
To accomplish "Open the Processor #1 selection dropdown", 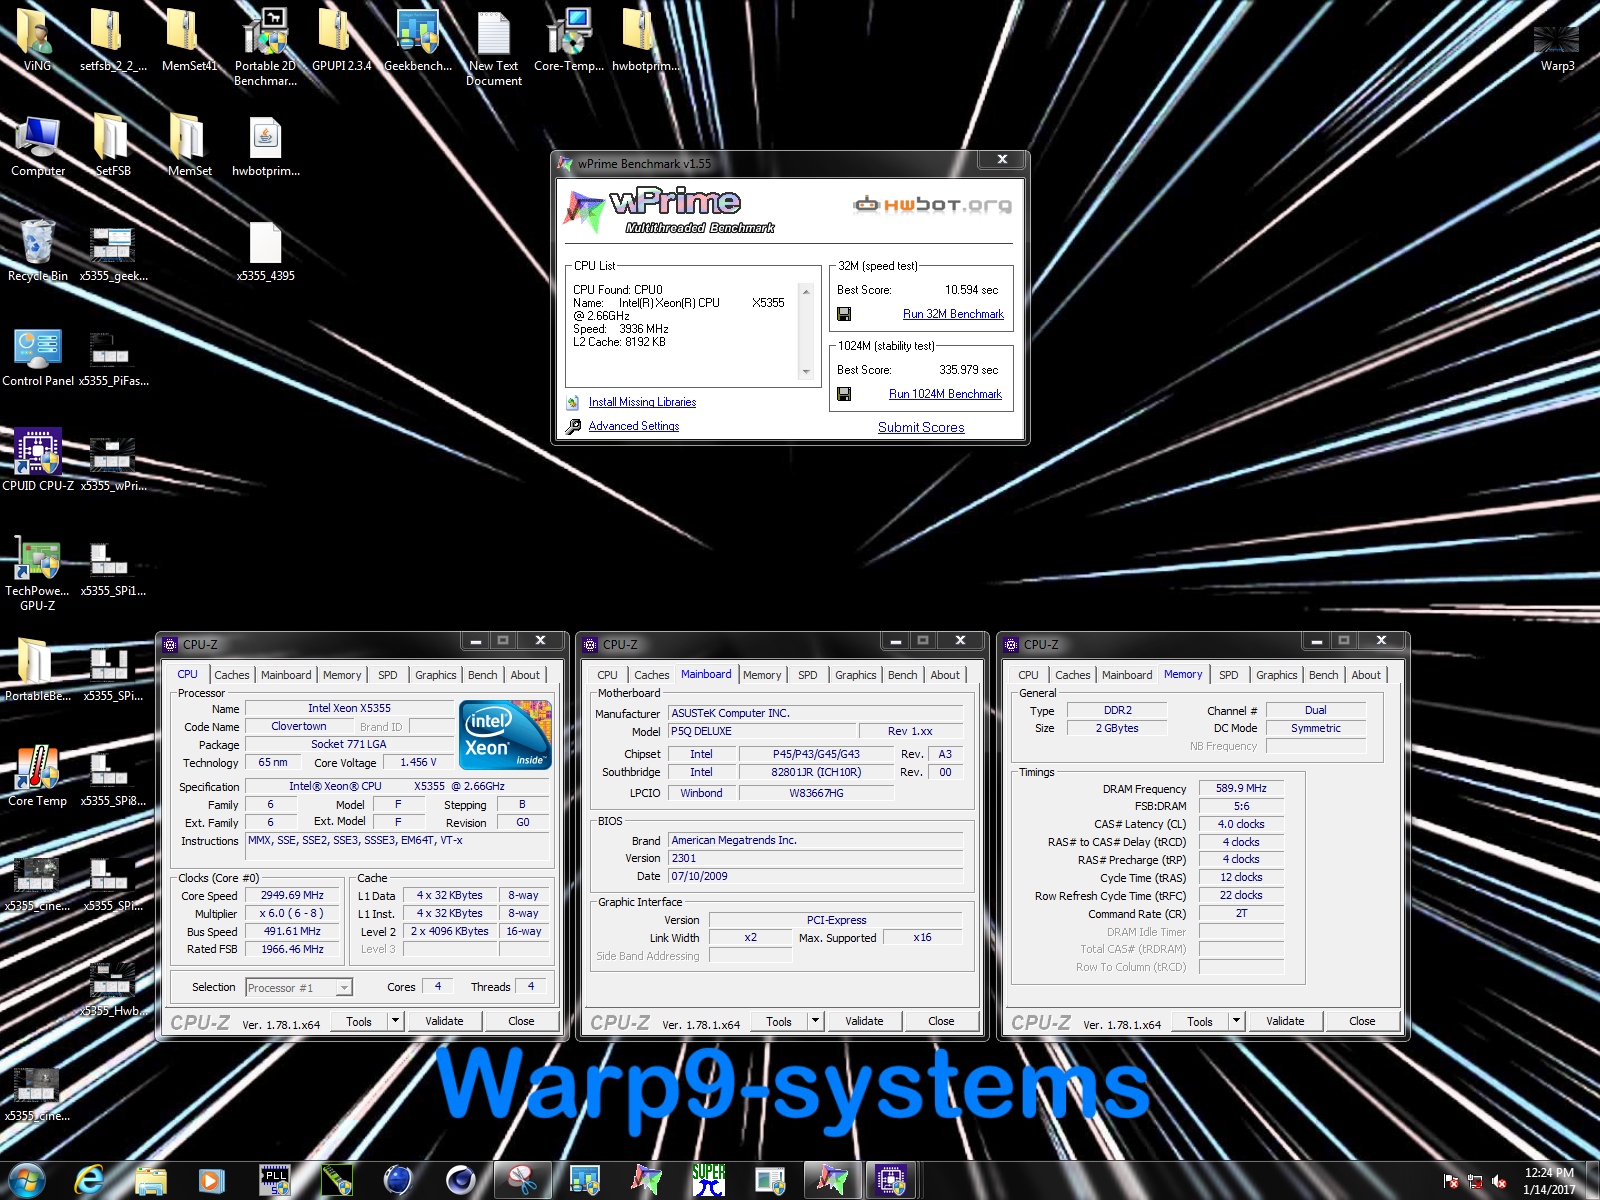I will (299, 987).
